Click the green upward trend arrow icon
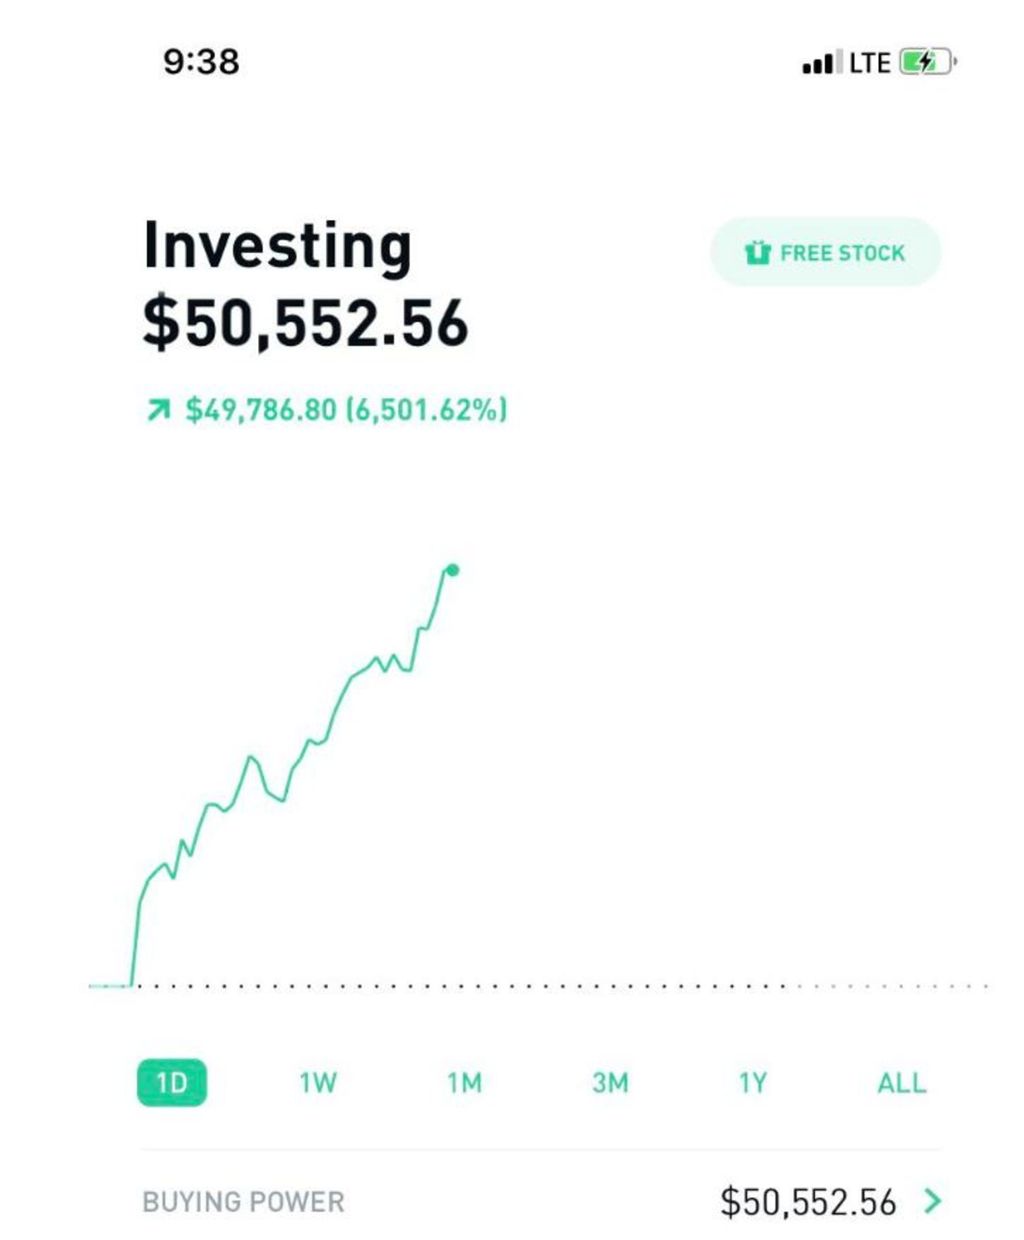1024x1240 pixels. [158, 410]
